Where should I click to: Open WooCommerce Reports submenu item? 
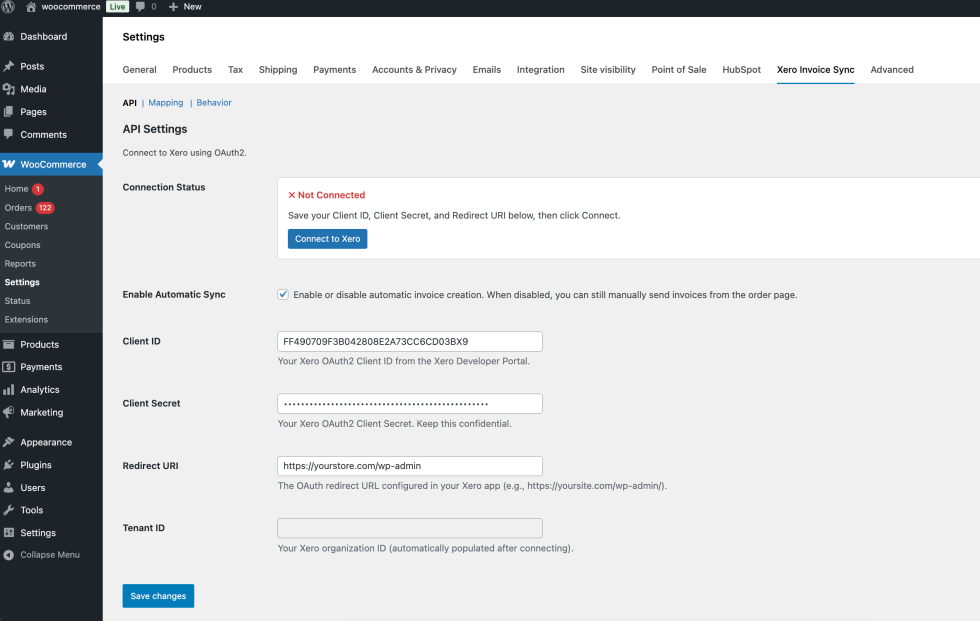coord(20,264)
